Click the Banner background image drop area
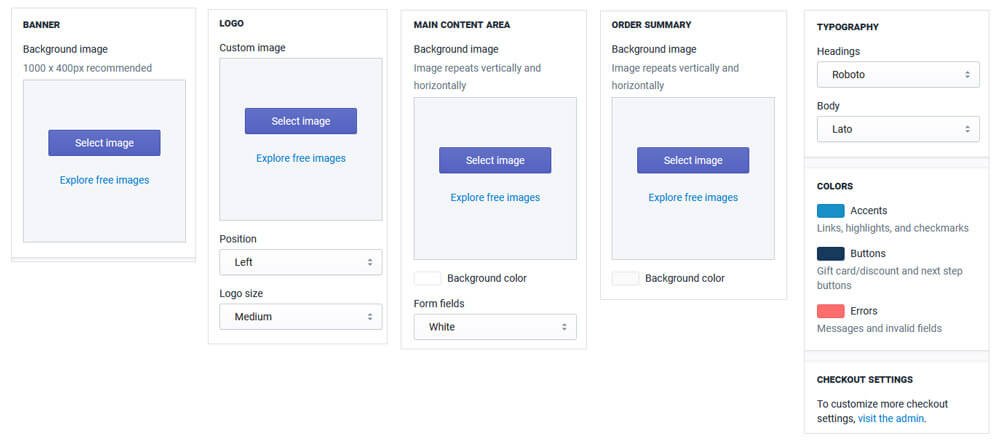 click(x=104, y=215)
